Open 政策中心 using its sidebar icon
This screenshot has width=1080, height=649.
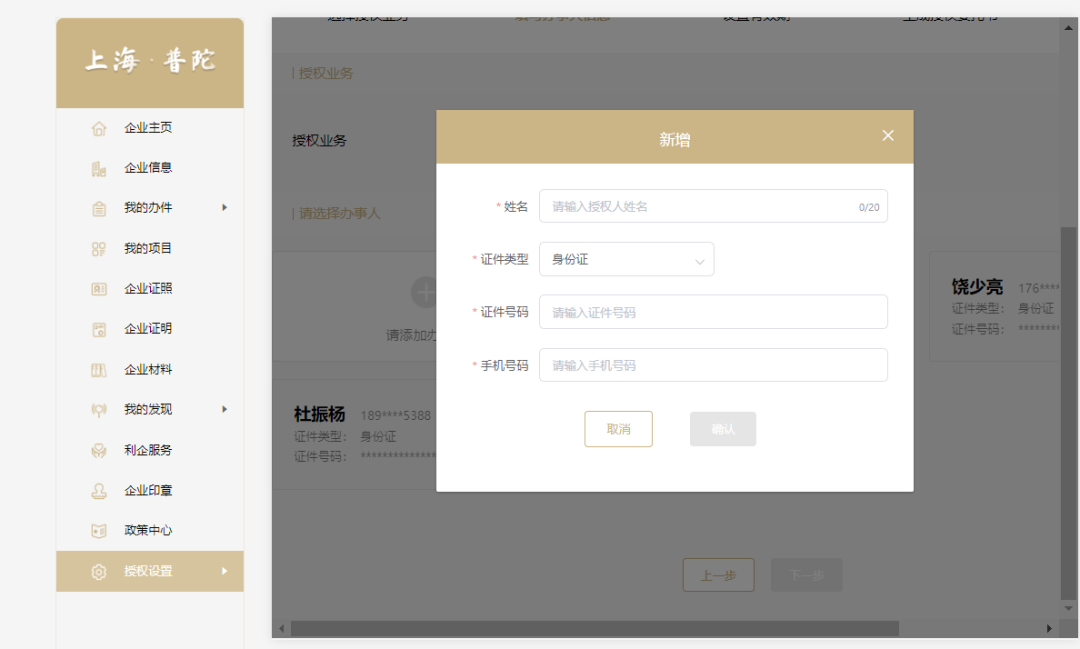[x=99, y=530]
